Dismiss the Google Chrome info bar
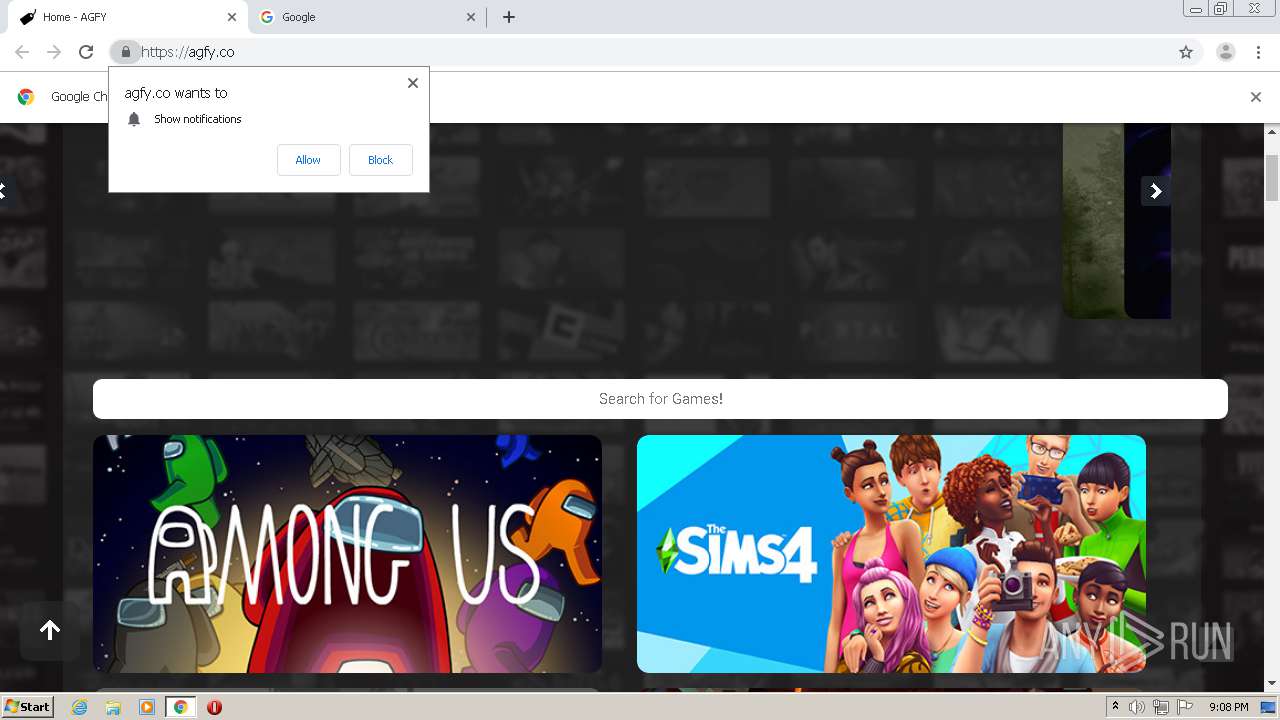 coord(1255,97)
